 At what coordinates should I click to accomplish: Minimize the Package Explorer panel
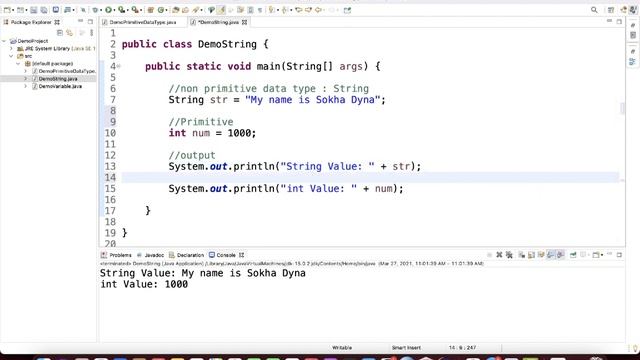tap(80, 22)
